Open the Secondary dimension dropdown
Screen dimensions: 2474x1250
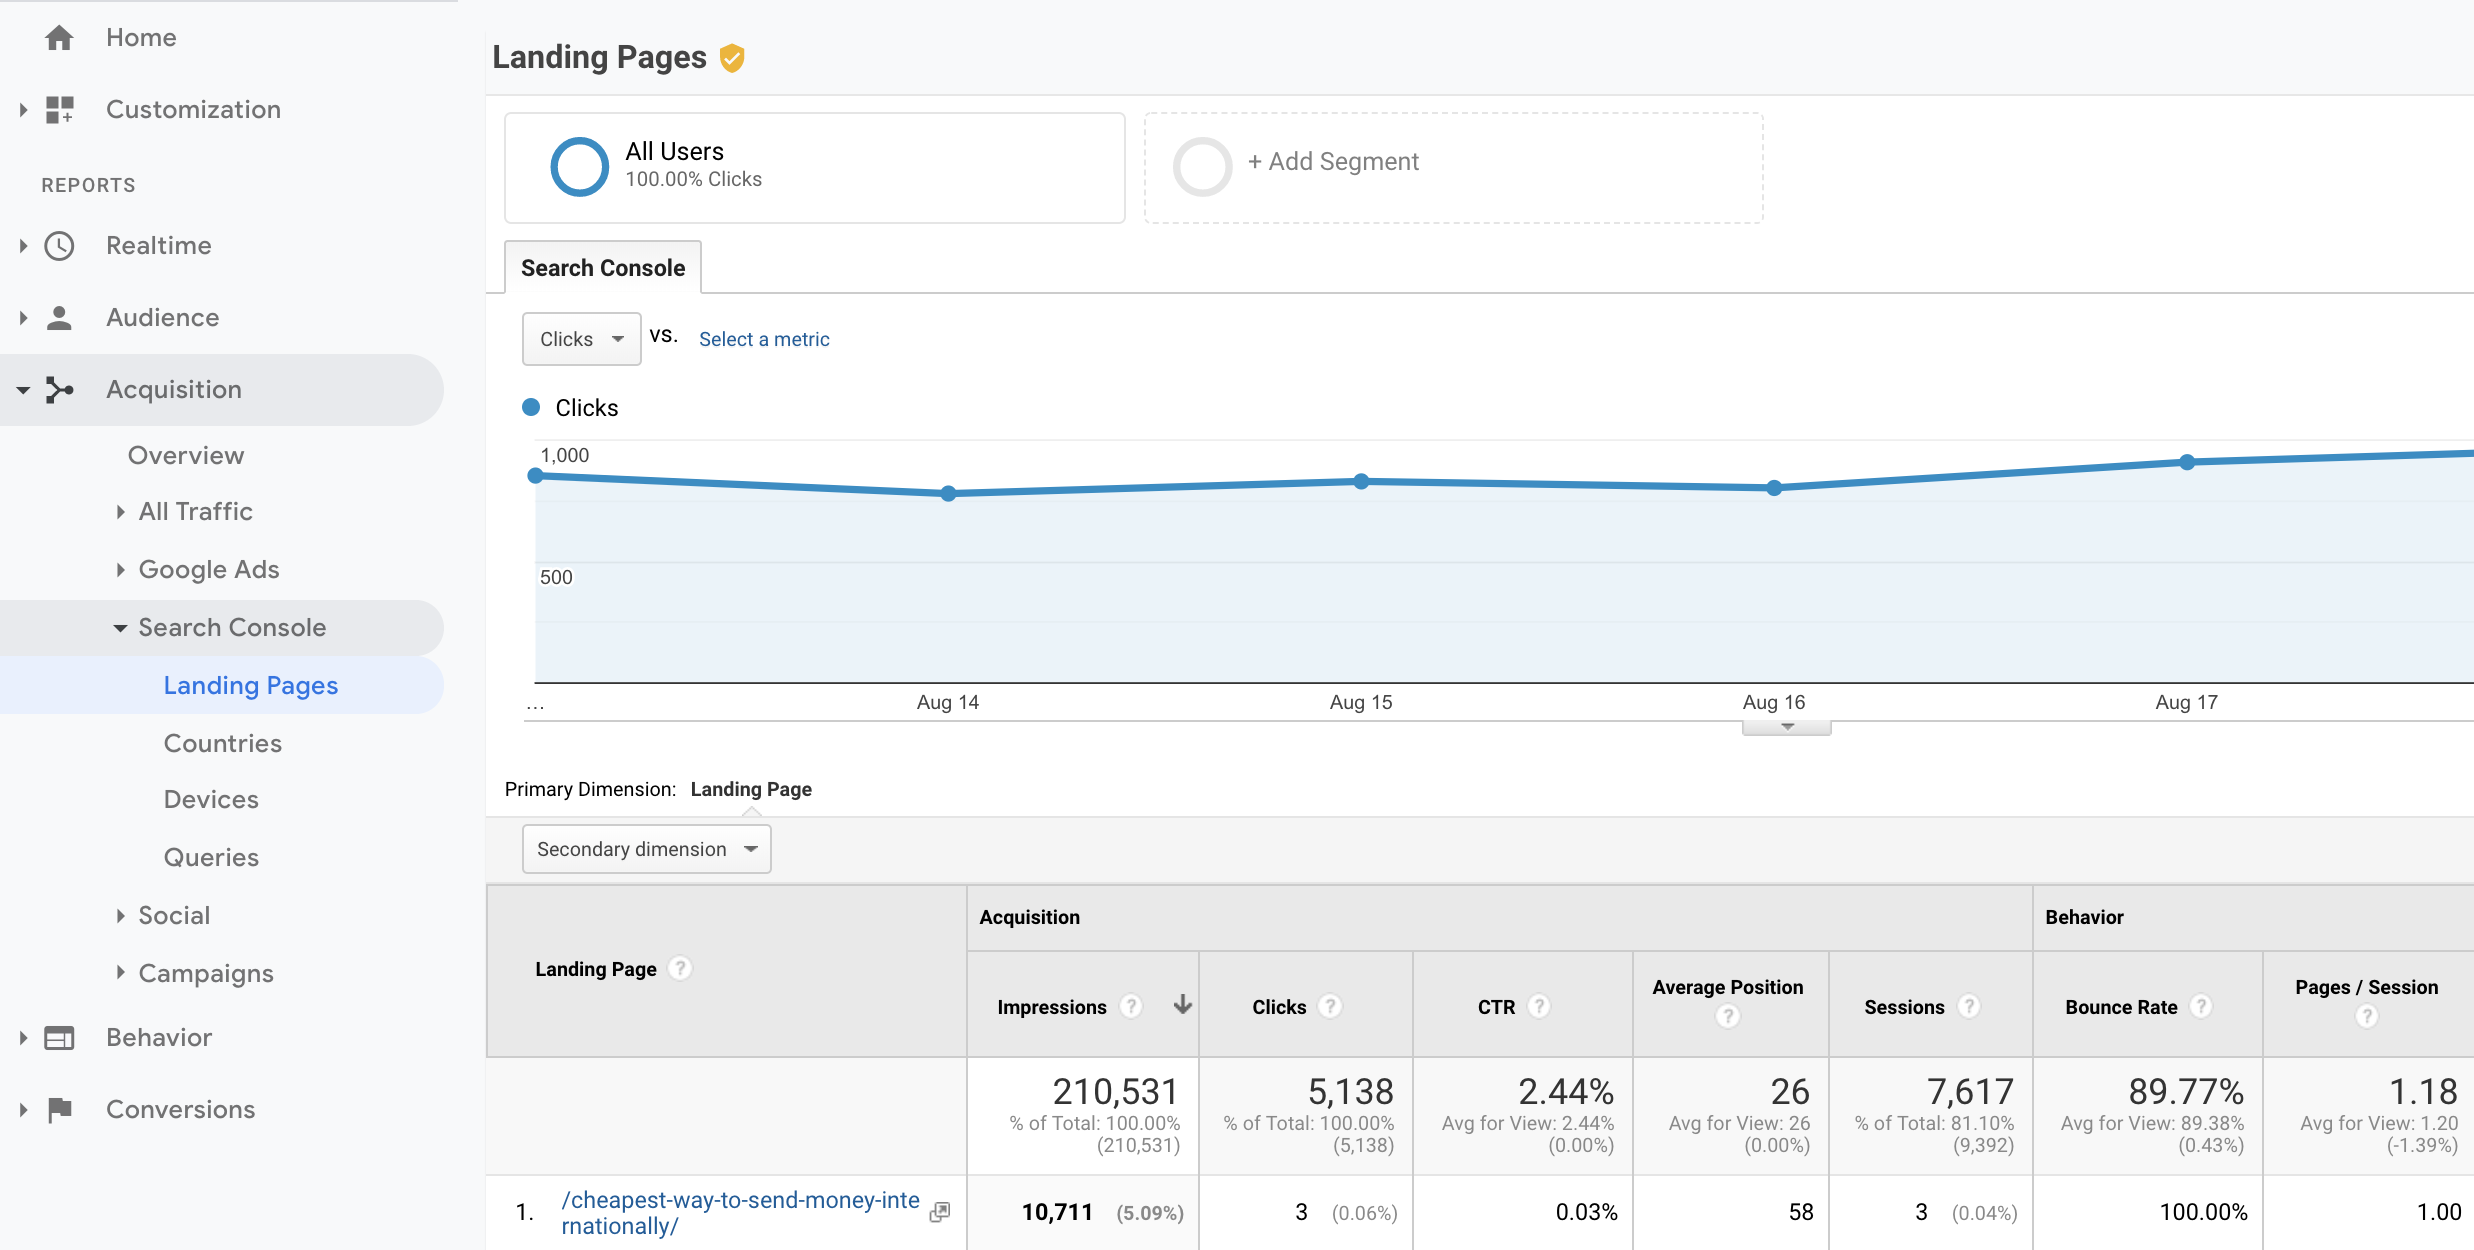click(x=646, y=849)
